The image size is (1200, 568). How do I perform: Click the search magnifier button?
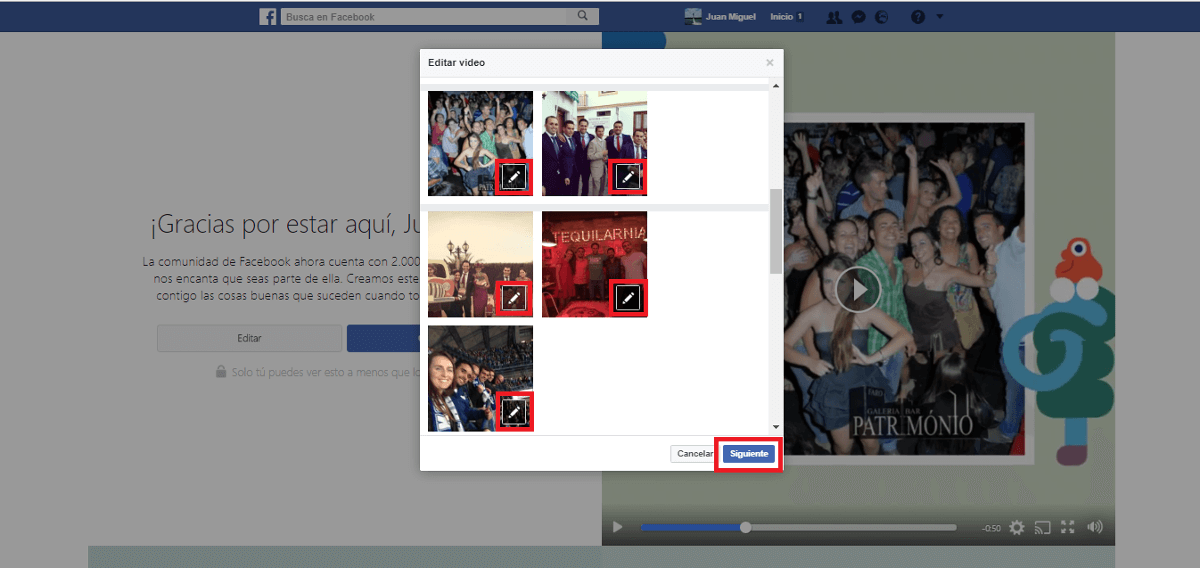tap(583, 16)
